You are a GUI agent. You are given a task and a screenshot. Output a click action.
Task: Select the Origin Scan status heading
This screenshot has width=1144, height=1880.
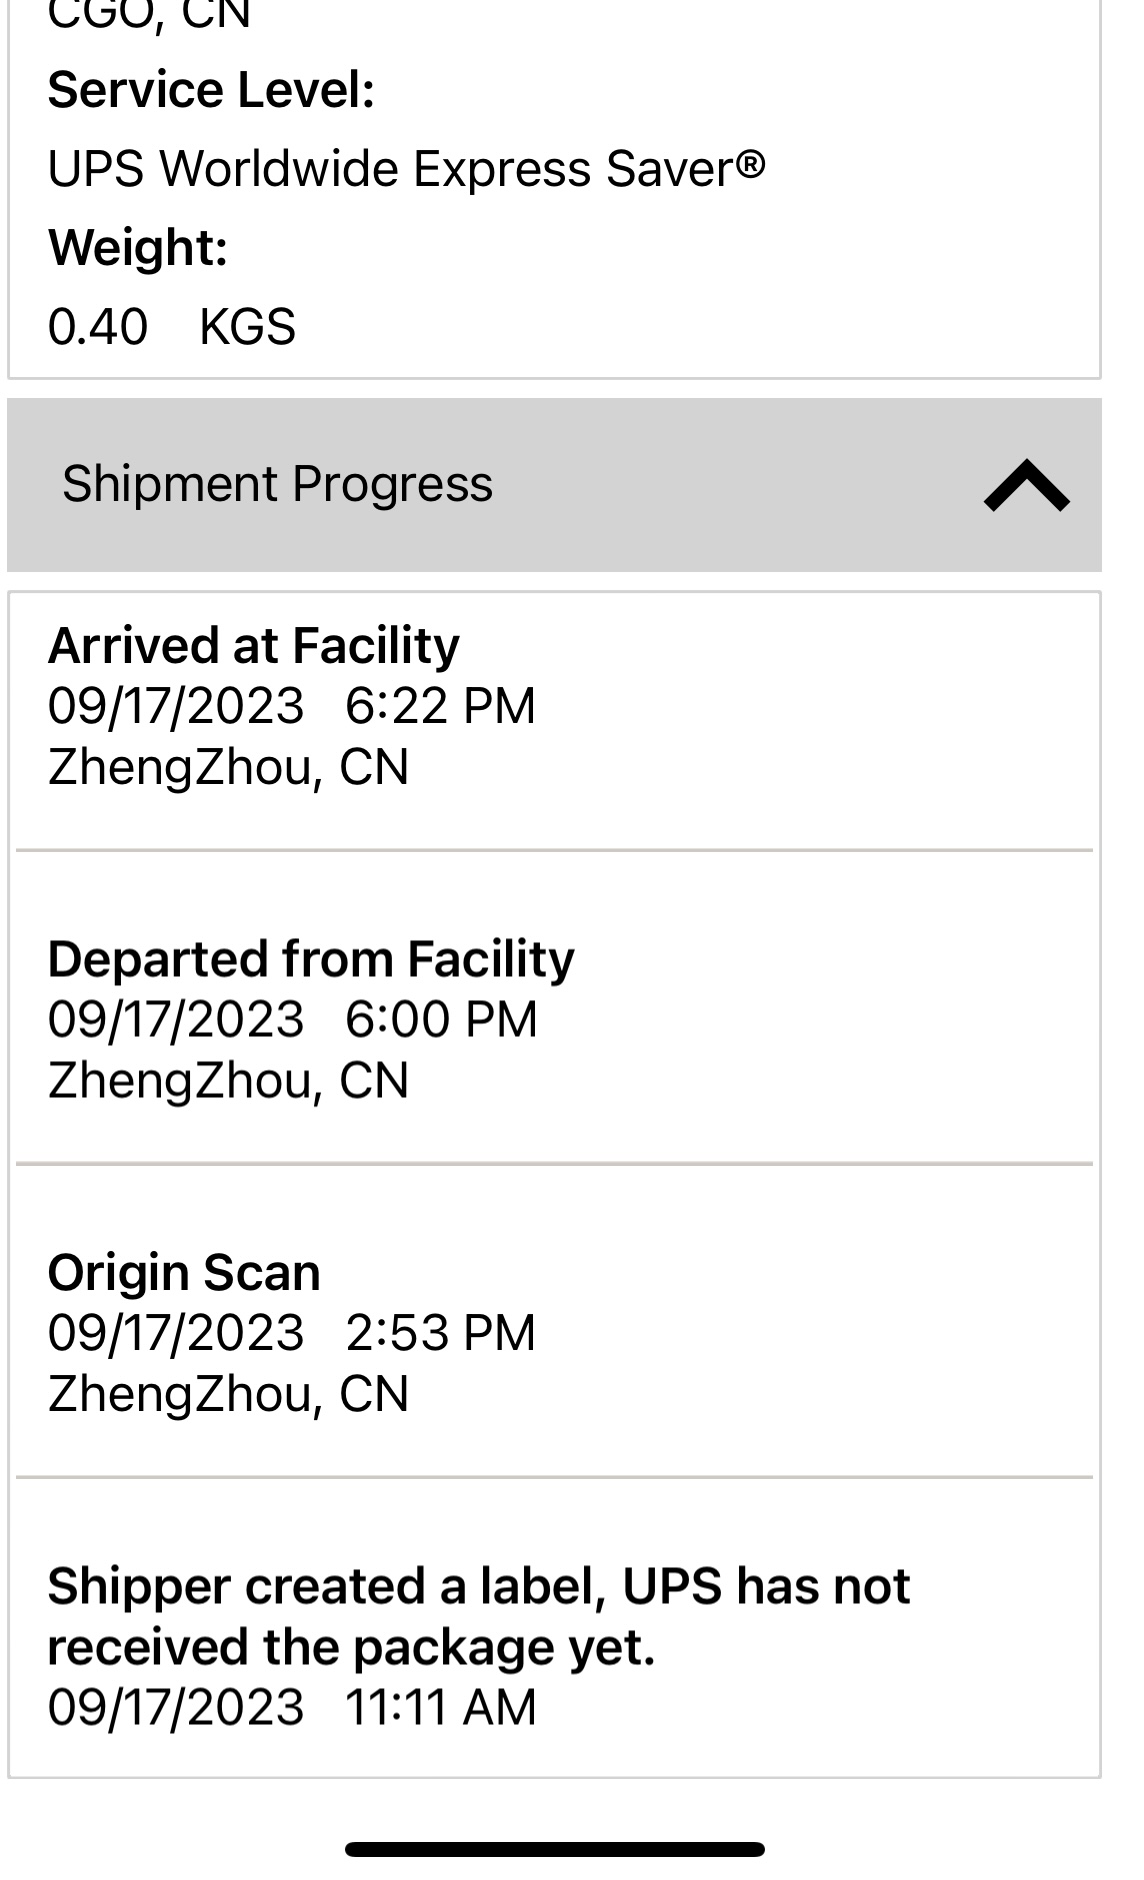coord(184,1273)
